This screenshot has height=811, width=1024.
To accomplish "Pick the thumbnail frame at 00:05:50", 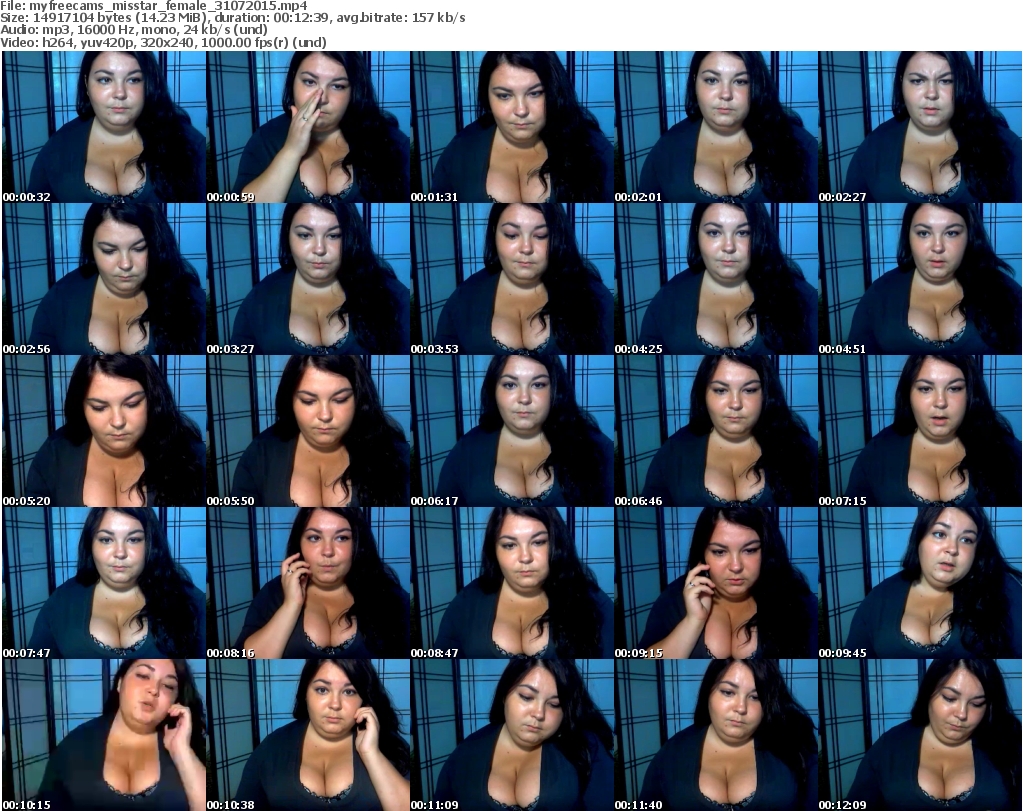I will pyautogui.click(x=308, y=431).
